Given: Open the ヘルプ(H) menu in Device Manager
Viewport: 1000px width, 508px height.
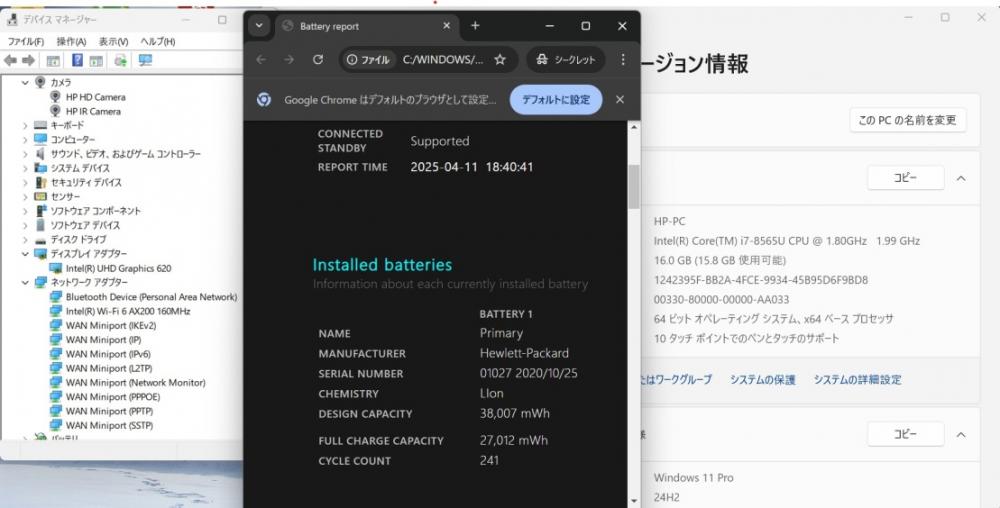Looking at the screenshot, I should tap(158, 41).
